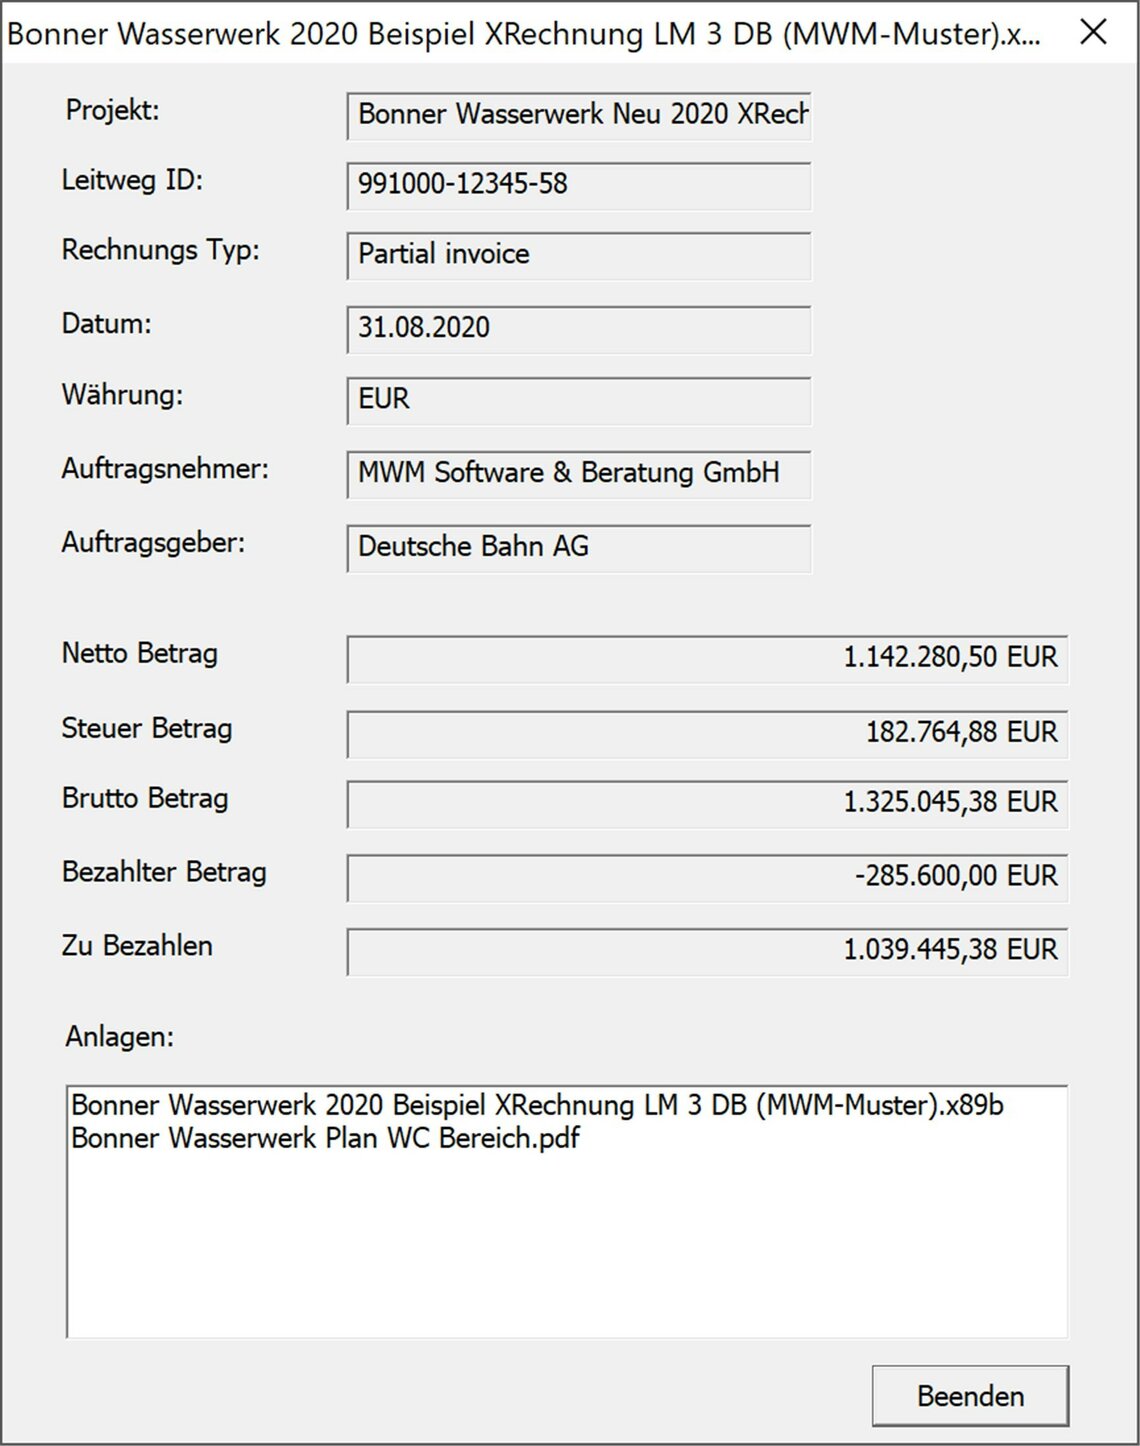Screen dimensions: 1140x1446
Task: Click empty area of Anlagen list box
Action: tap(567, 1250)
